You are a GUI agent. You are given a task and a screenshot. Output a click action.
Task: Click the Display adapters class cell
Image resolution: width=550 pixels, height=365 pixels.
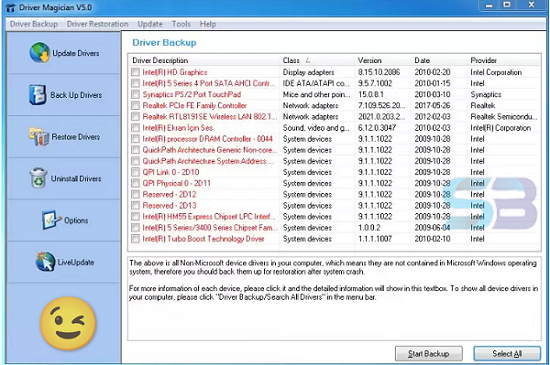point(308,72)
